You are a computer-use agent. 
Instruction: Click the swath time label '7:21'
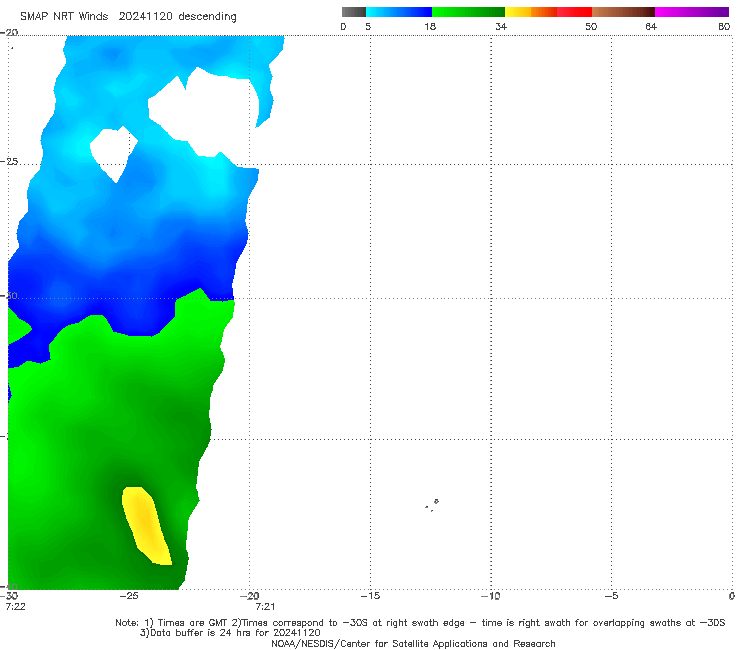pyautogui.click(x=265, y=607)
